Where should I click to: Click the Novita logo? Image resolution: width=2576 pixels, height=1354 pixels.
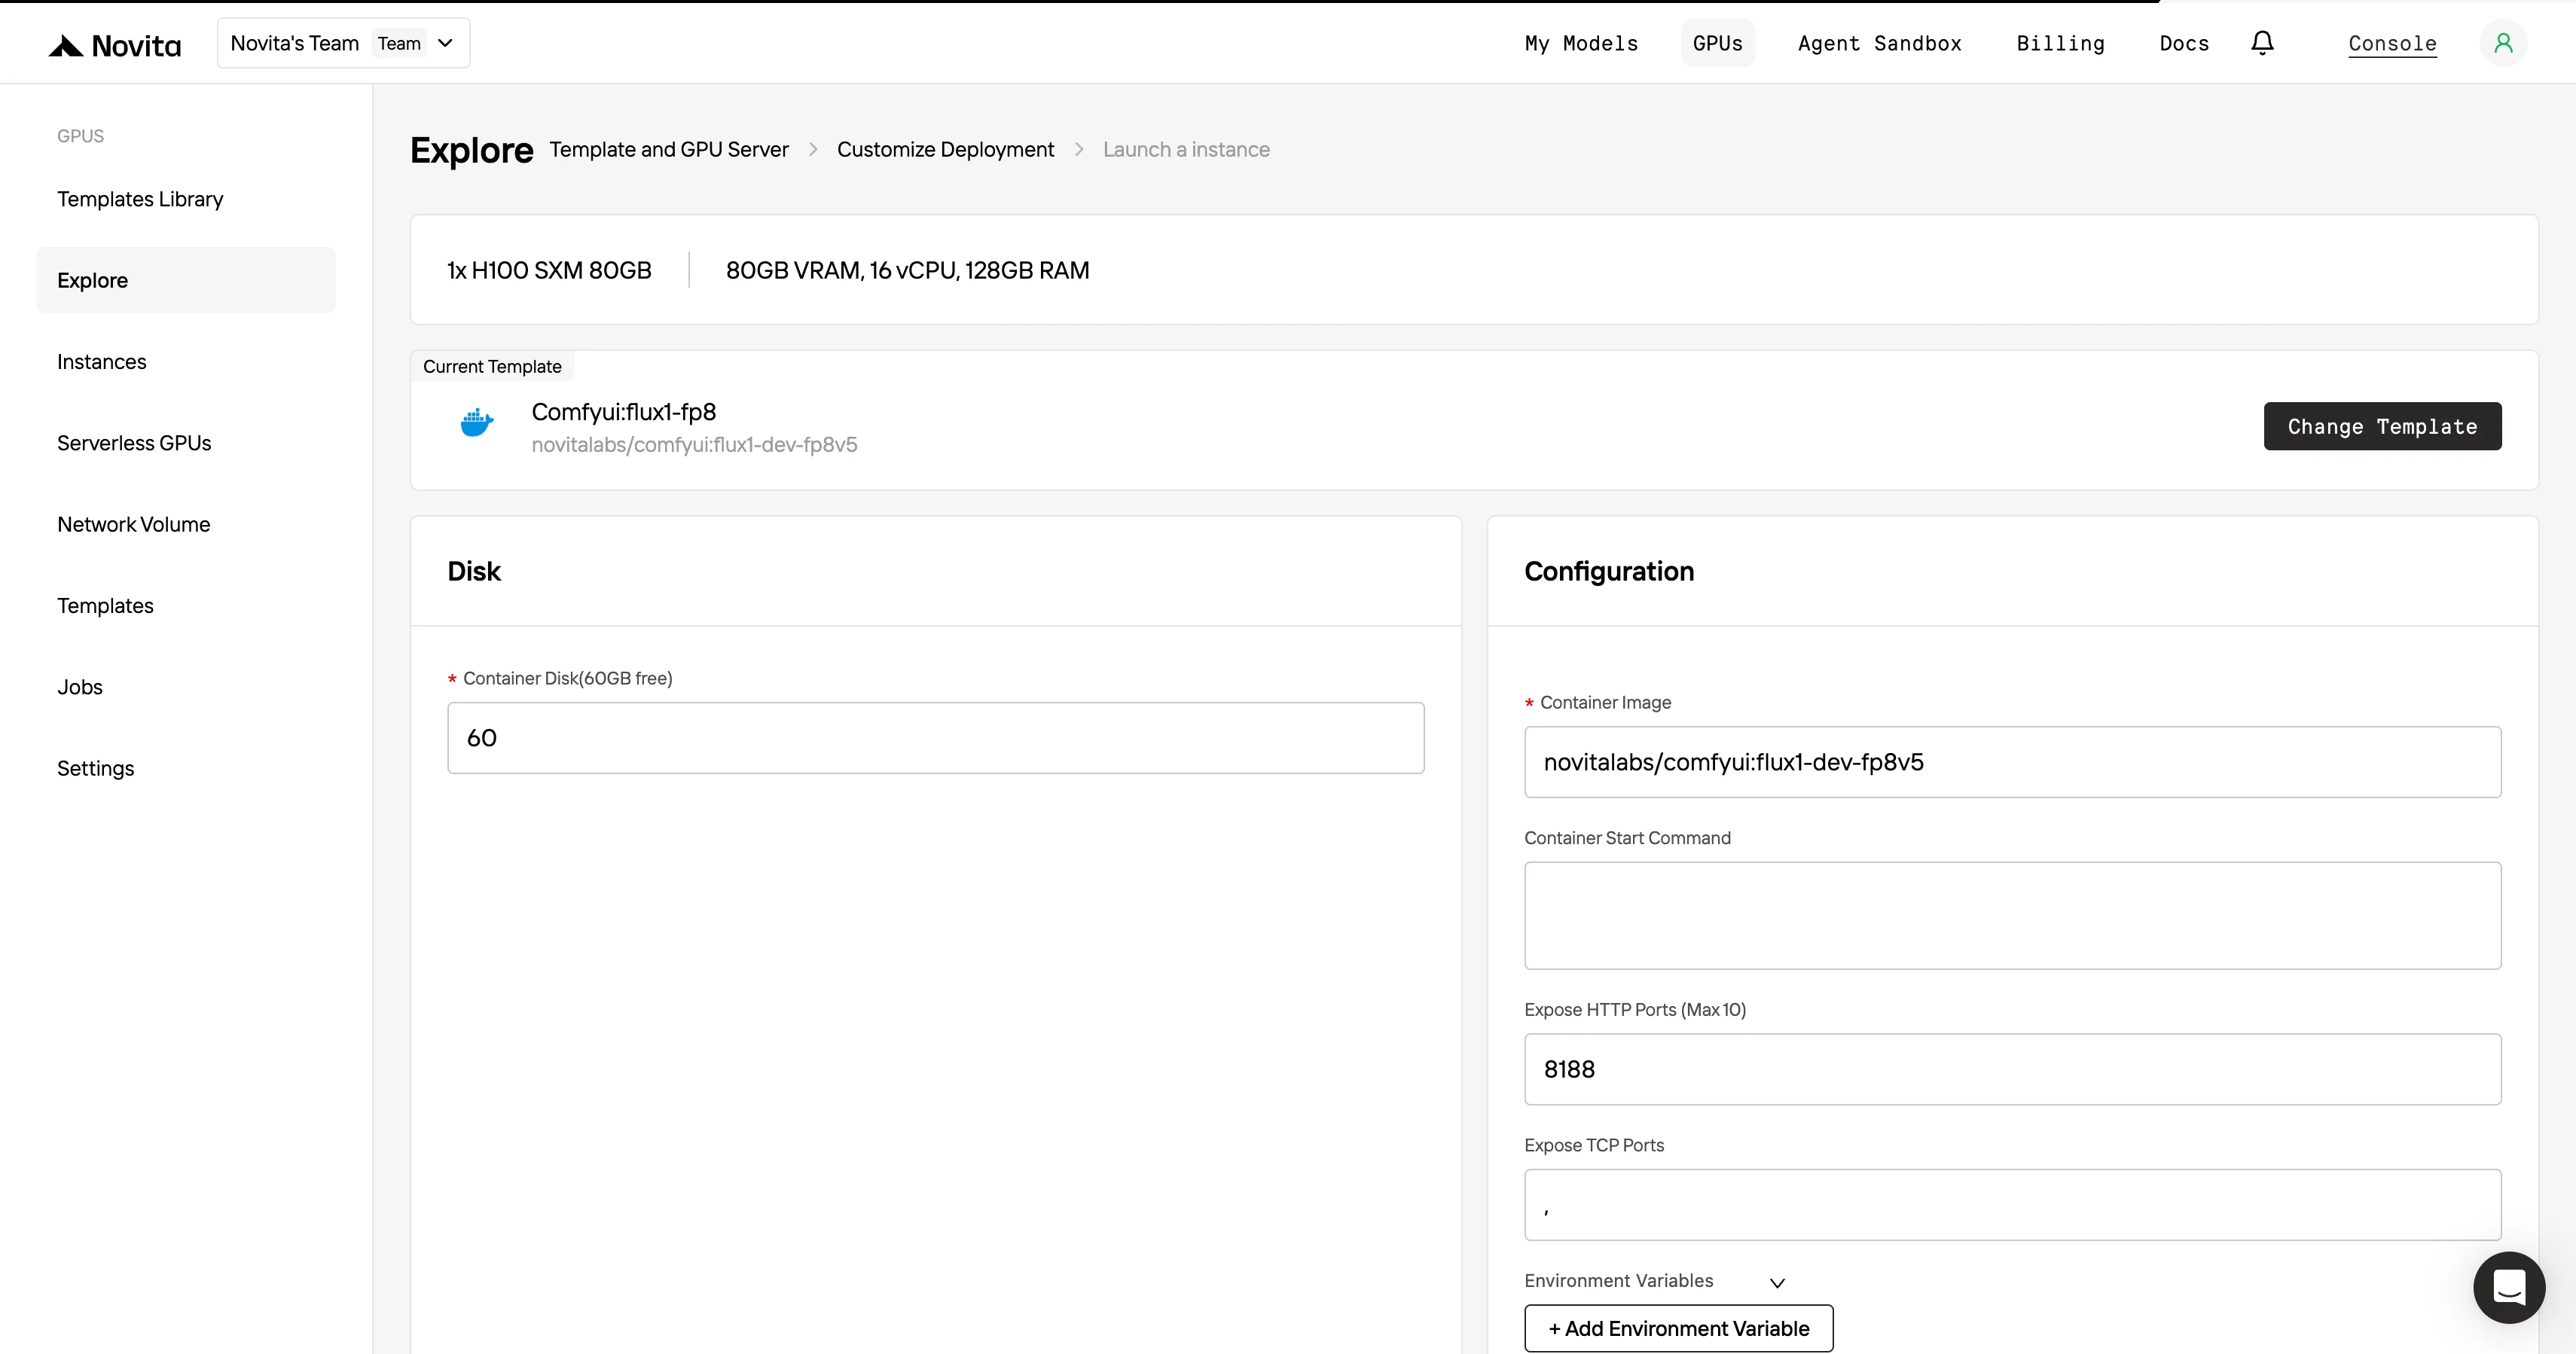tap(115, 45)
